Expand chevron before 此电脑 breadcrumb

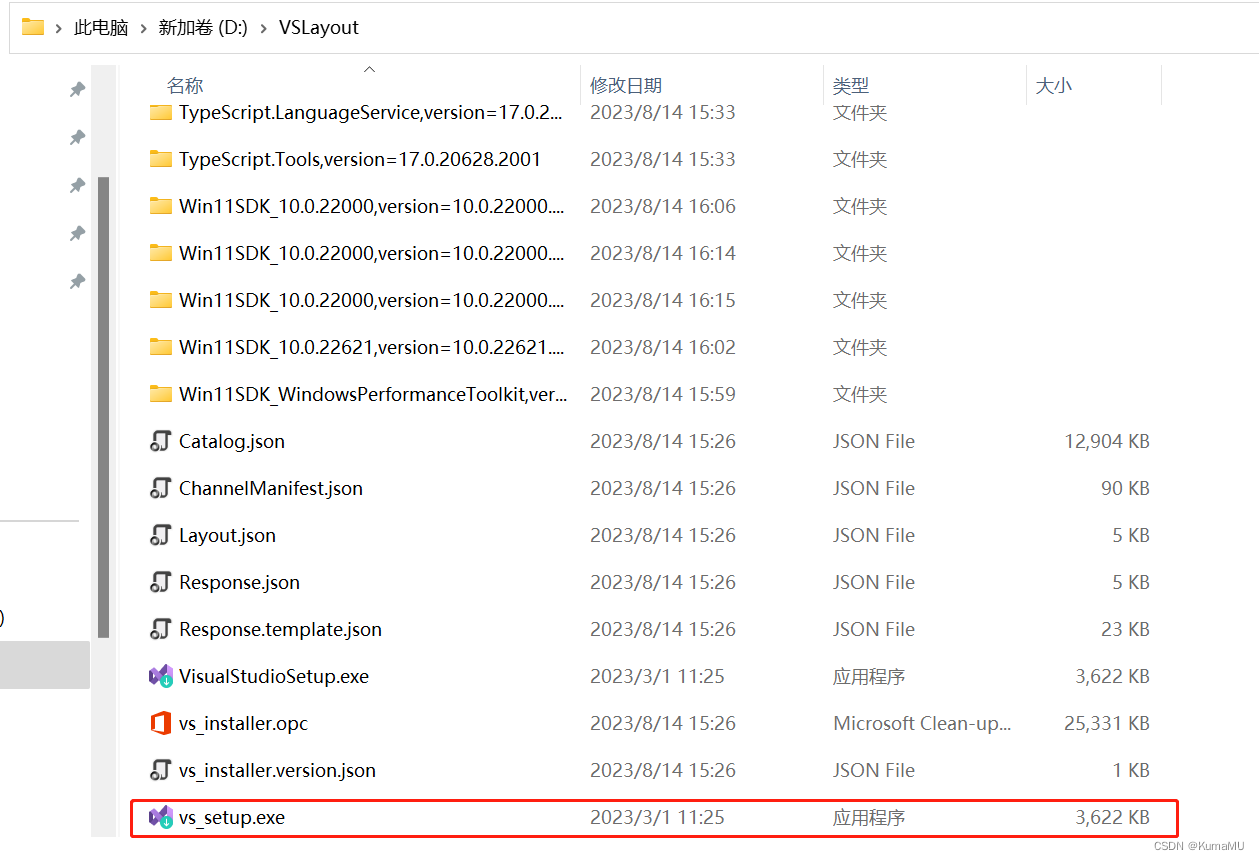click(59, 28)
